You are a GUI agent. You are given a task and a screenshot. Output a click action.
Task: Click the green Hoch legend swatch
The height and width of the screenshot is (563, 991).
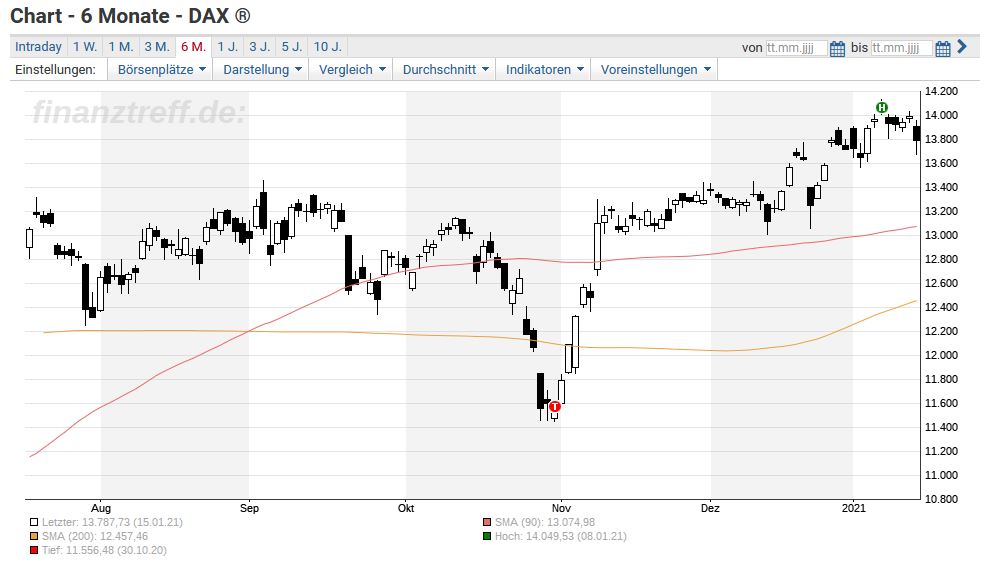[x=487, y=536]
